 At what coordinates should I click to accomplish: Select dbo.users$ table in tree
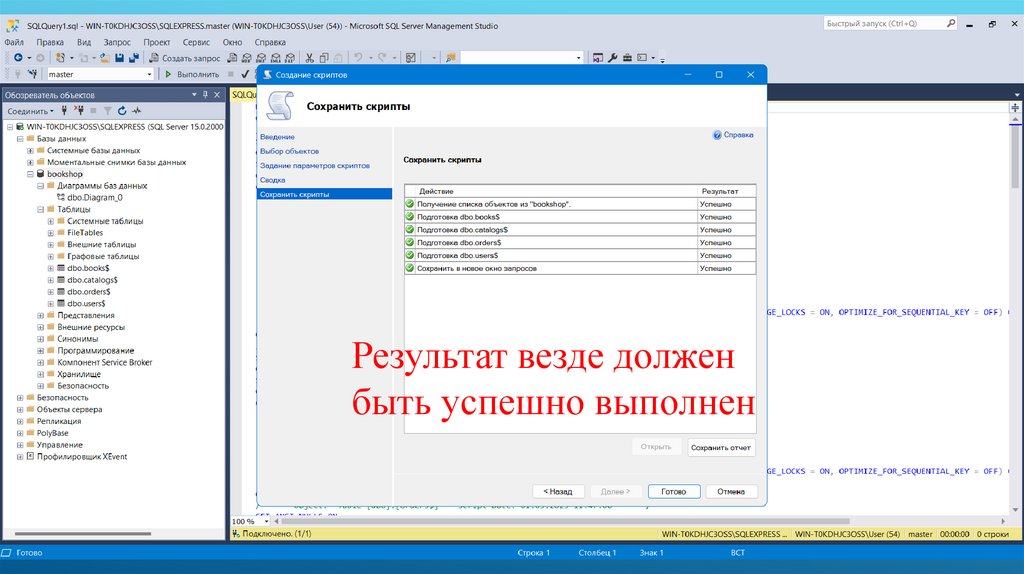click(86, 304)
